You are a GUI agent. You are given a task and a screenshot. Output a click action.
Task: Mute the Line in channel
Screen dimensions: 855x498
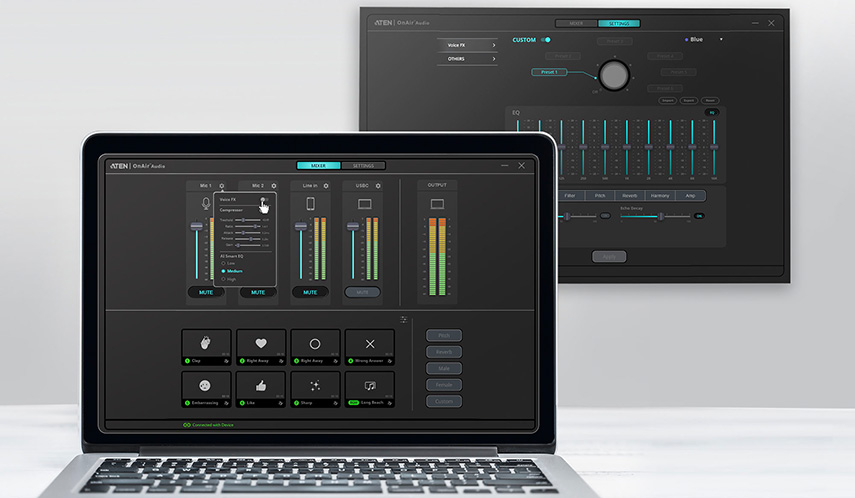[310, 292]
